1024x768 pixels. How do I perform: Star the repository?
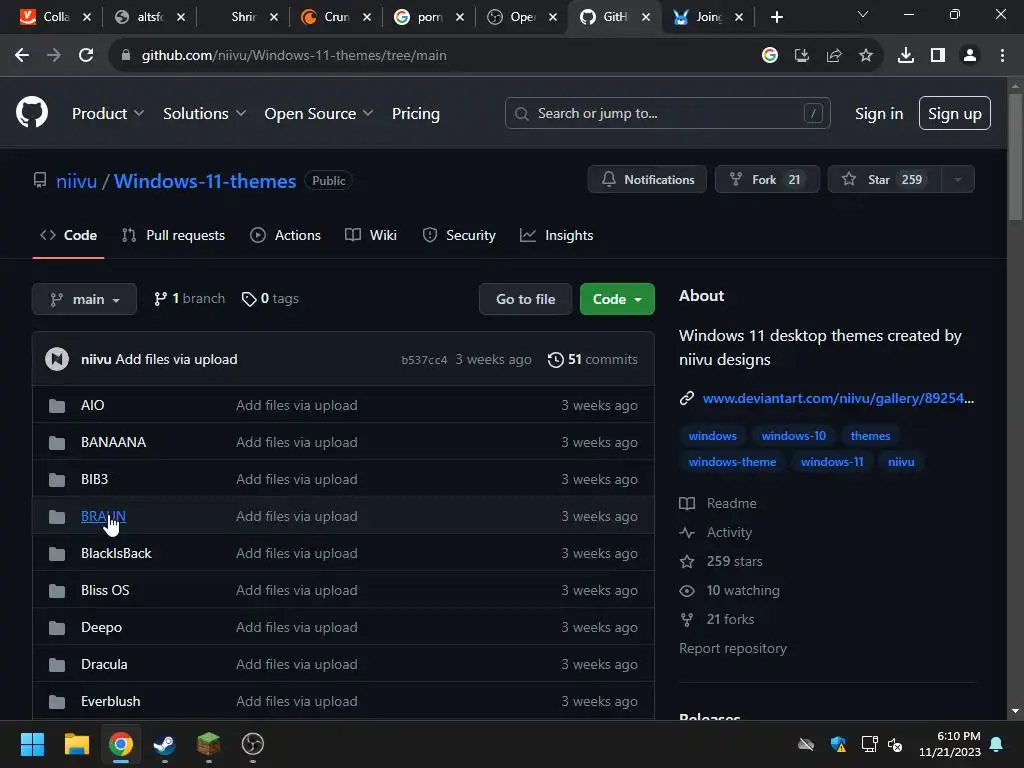pyautogui.click(x=885, y=180)
